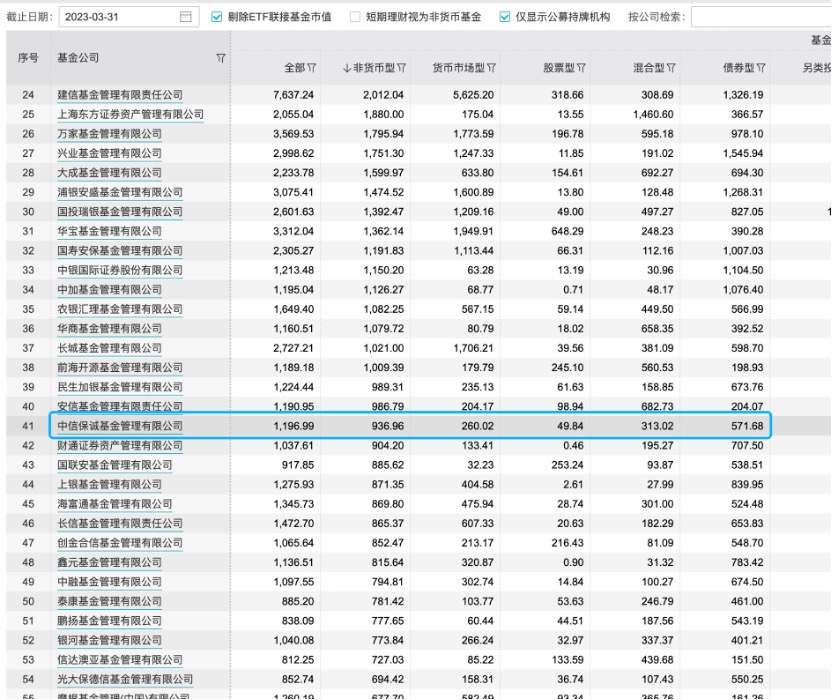Open 长城基金管理有限公司 link
The width and height of the screenshot is (832, 700).
pyautogui.click(x=109, y=348)
